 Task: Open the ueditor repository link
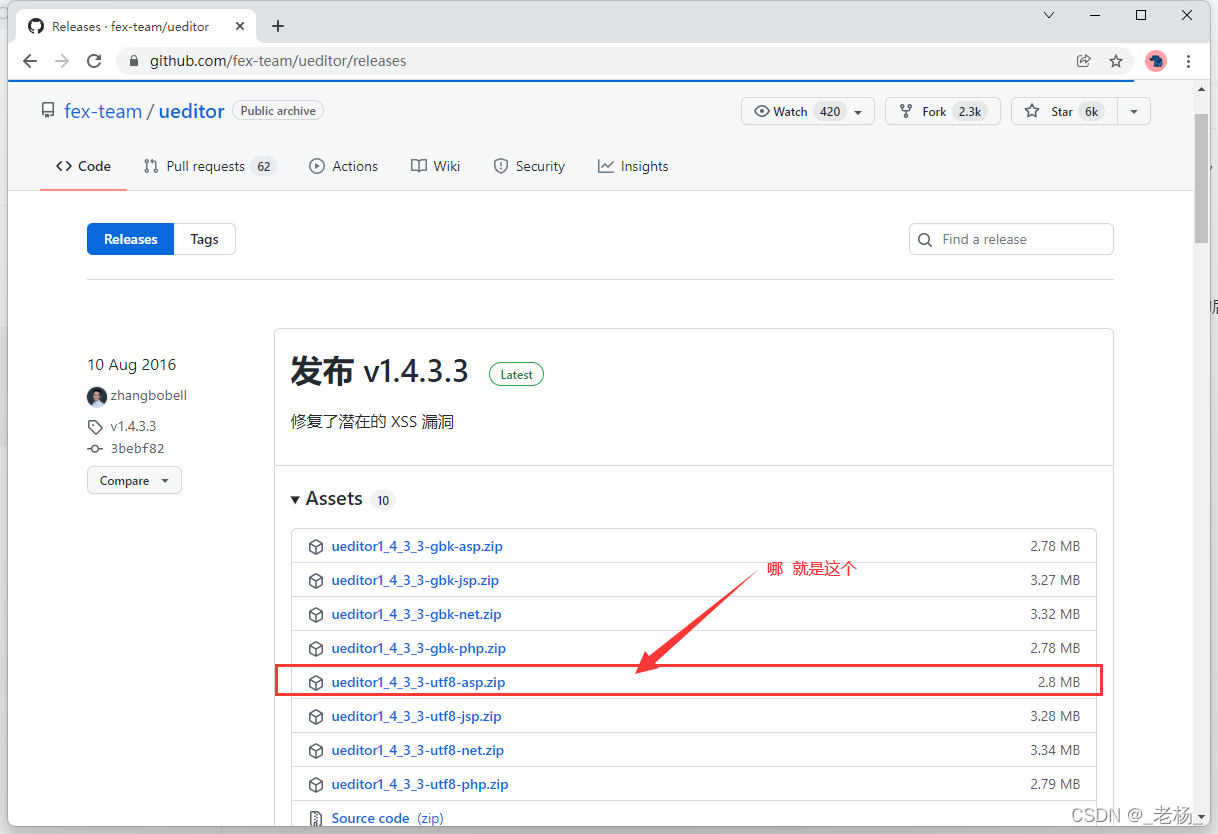coord(191,111)
